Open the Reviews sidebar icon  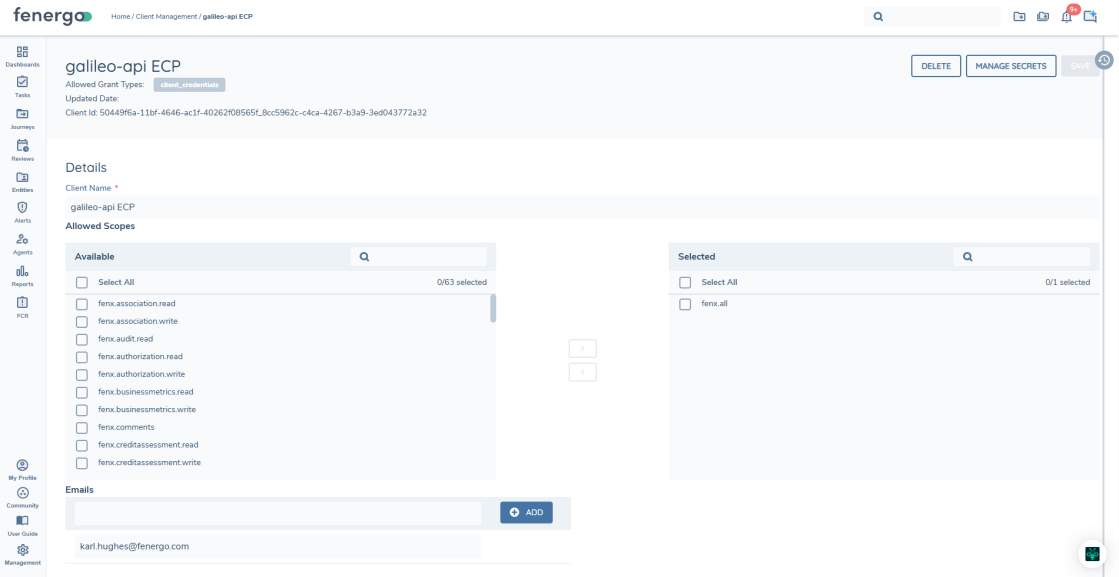coord(22,145)
